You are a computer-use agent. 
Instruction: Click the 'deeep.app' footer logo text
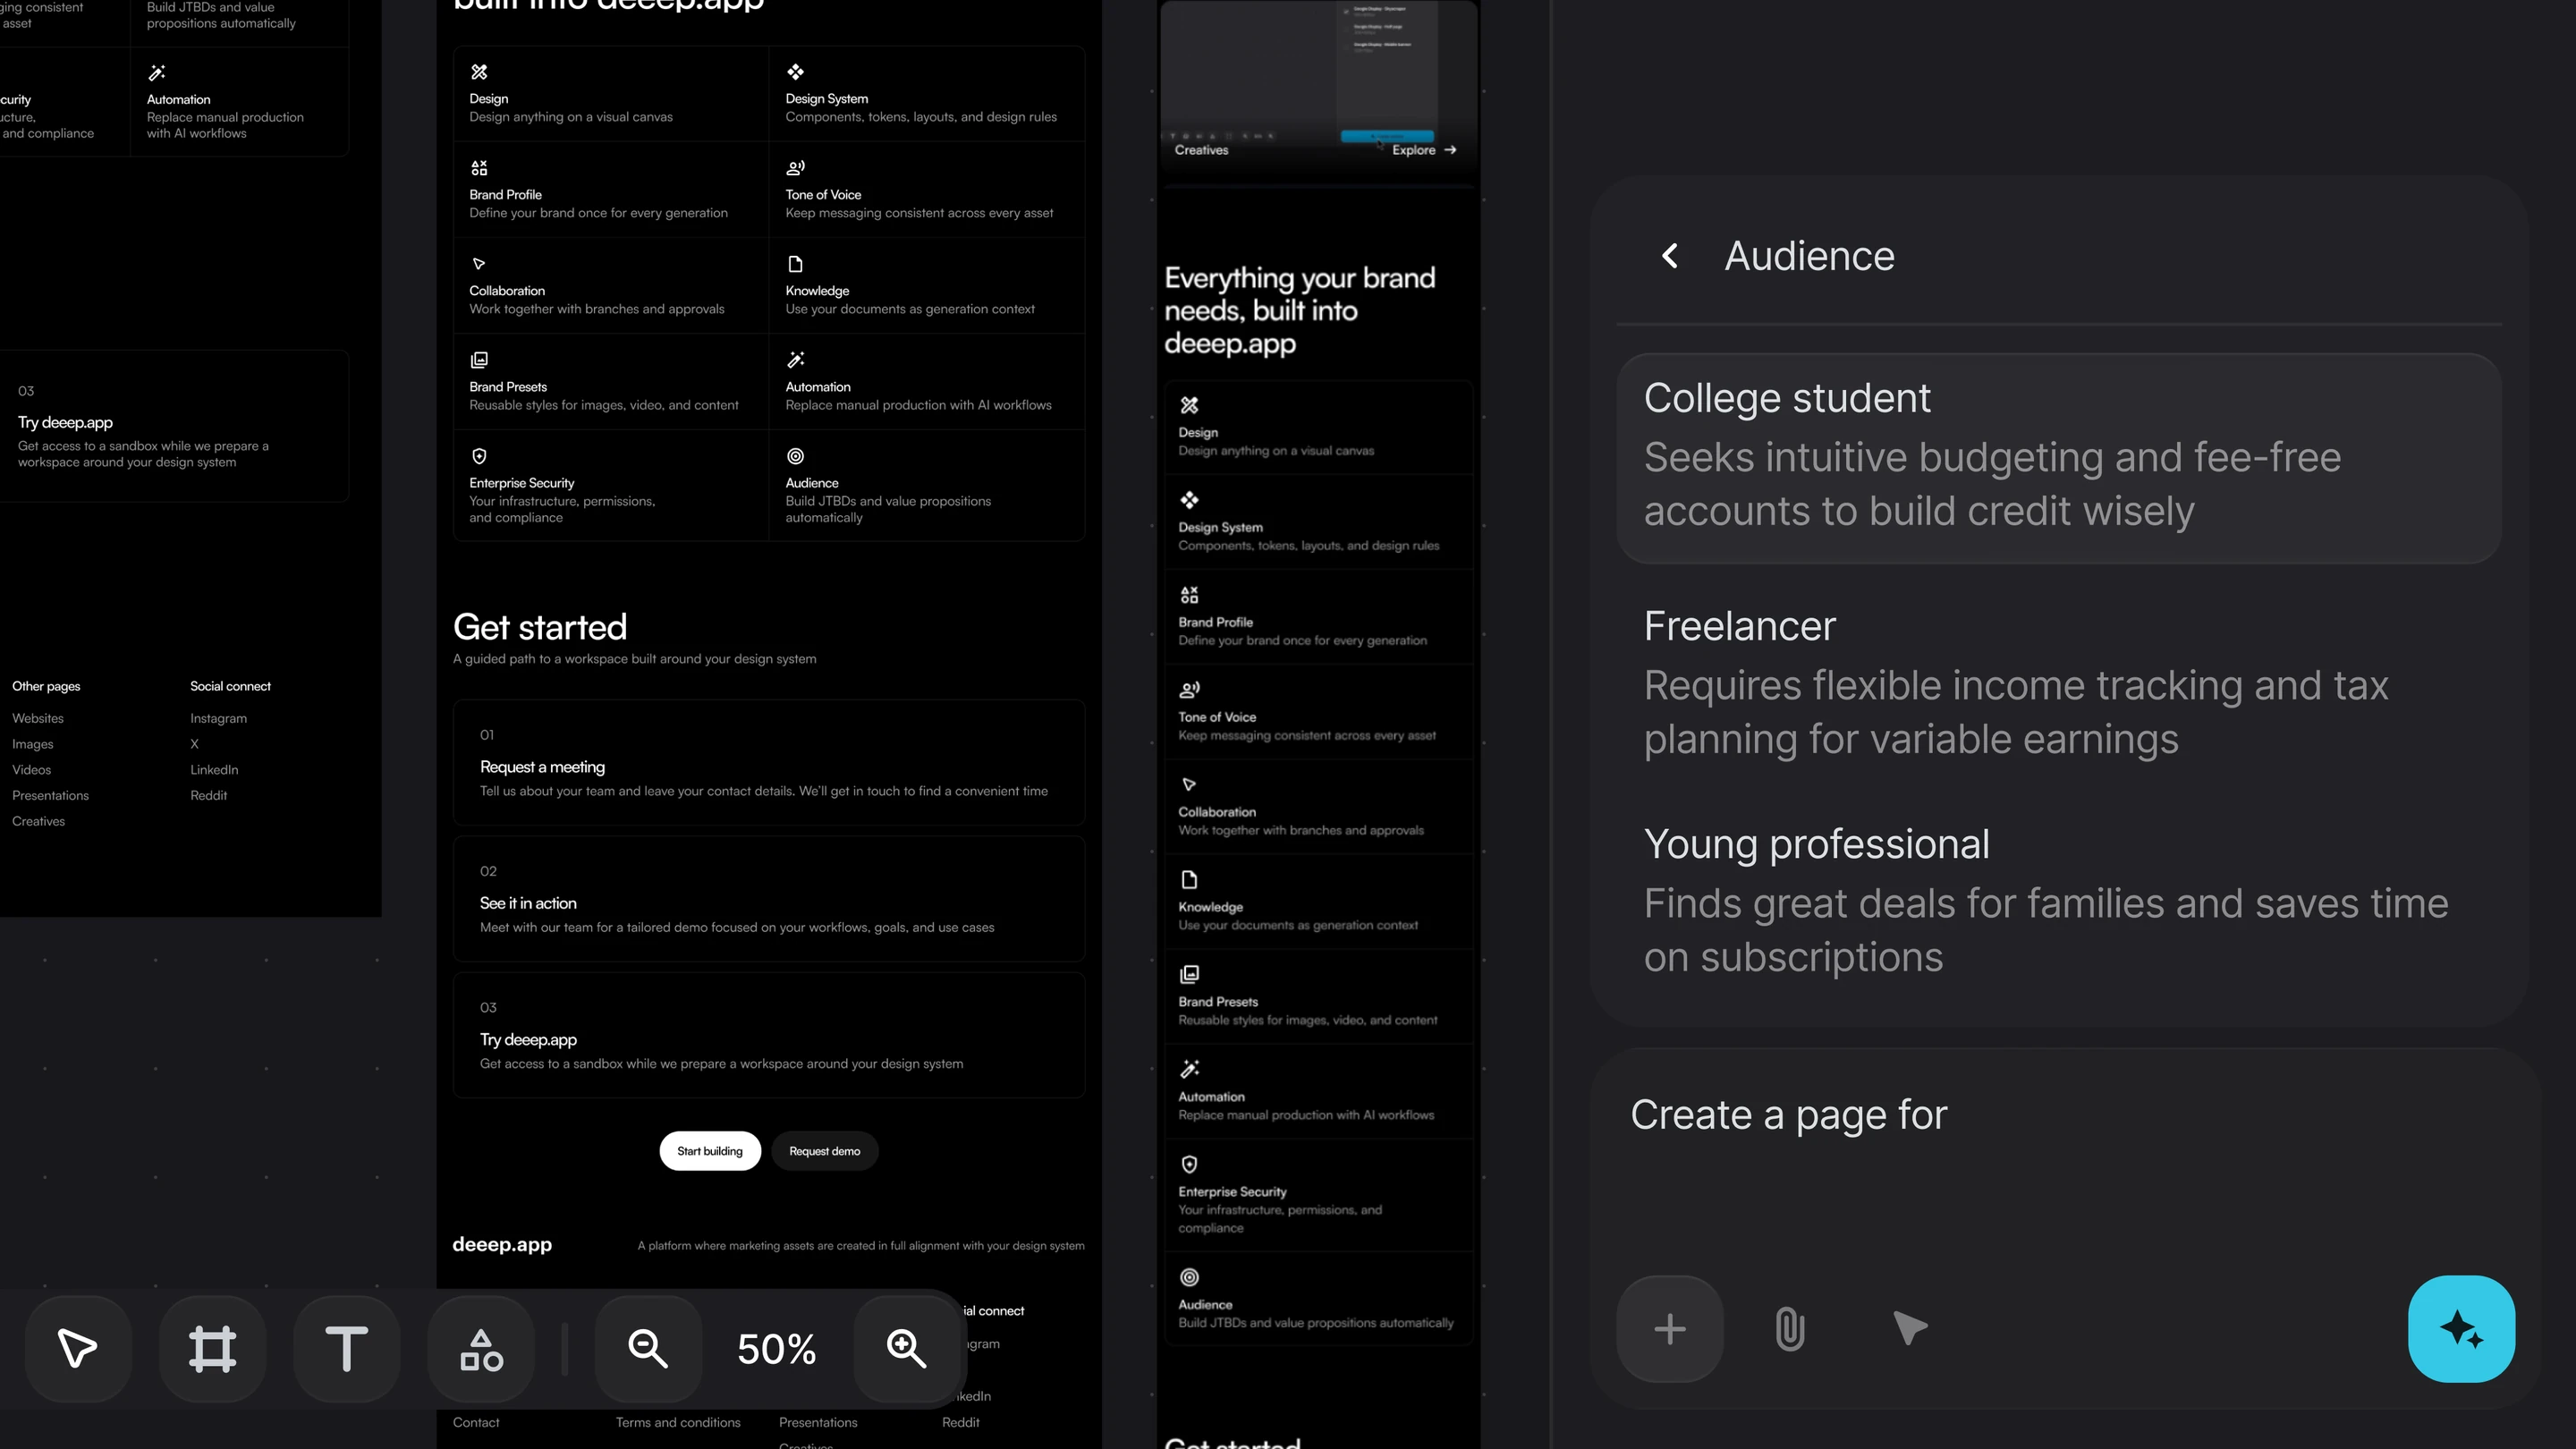click(502, 1245)
